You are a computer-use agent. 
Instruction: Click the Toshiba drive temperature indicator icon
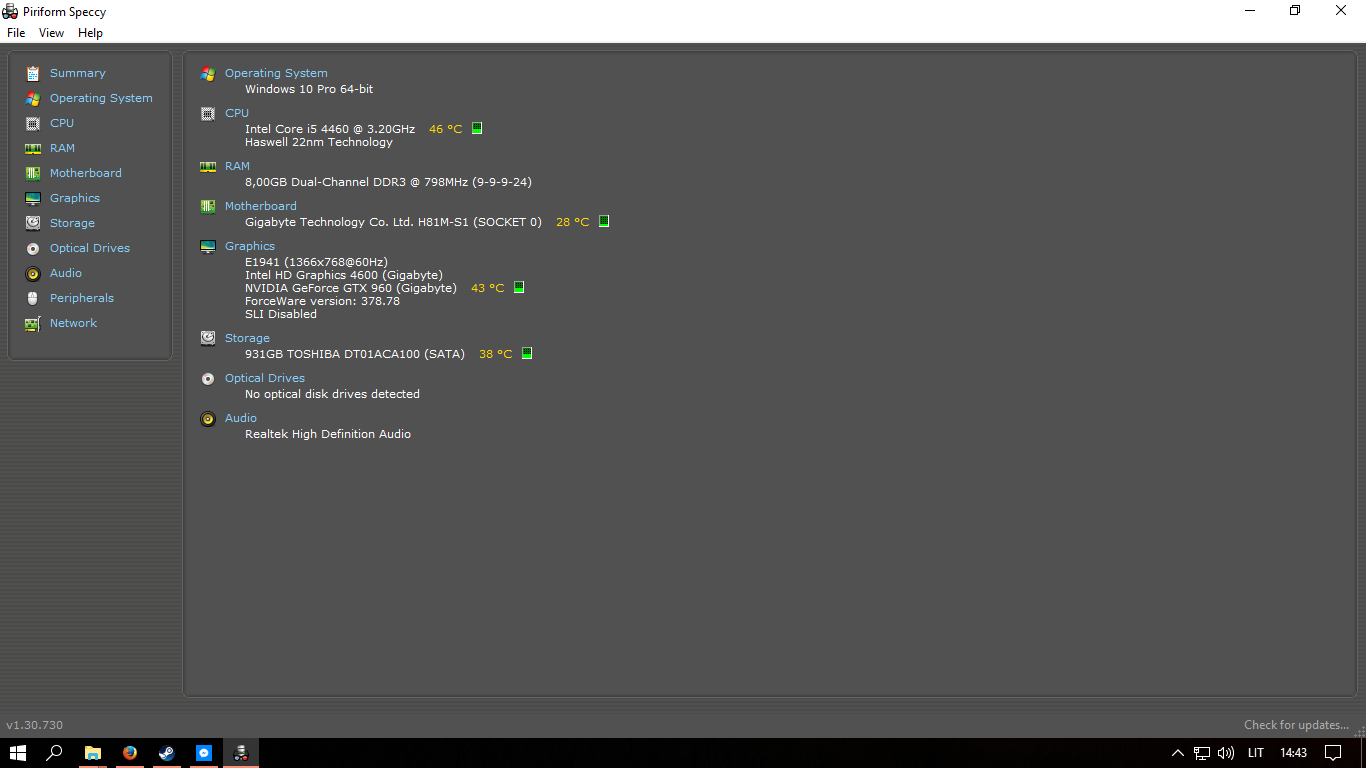click(527, 353)
